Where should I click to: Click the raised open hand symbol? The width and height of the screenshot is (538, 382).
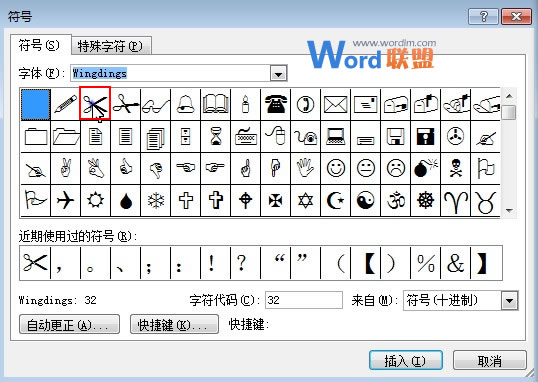(x=305, y=169)
